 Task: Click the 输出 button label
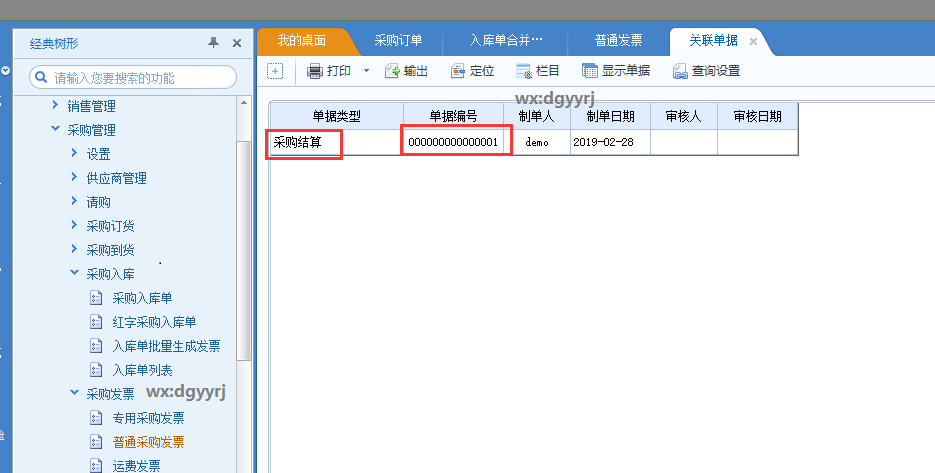pos(416,71)
